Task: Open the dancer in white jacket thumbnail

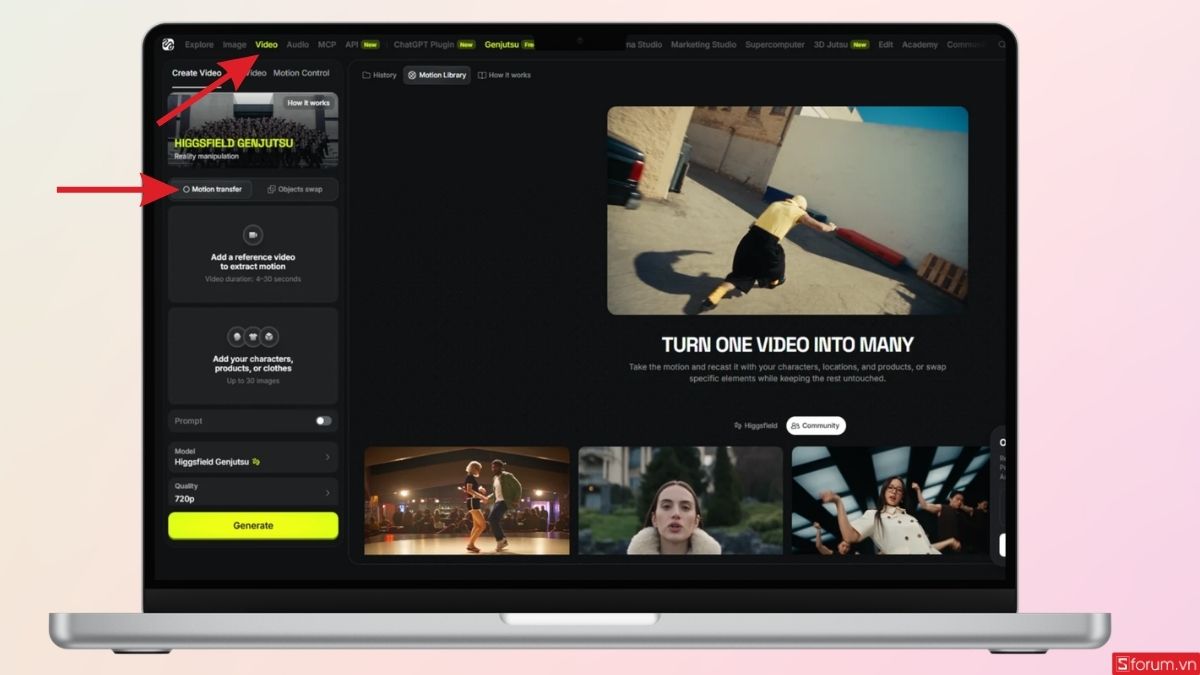Action: [x=890, y=500]
